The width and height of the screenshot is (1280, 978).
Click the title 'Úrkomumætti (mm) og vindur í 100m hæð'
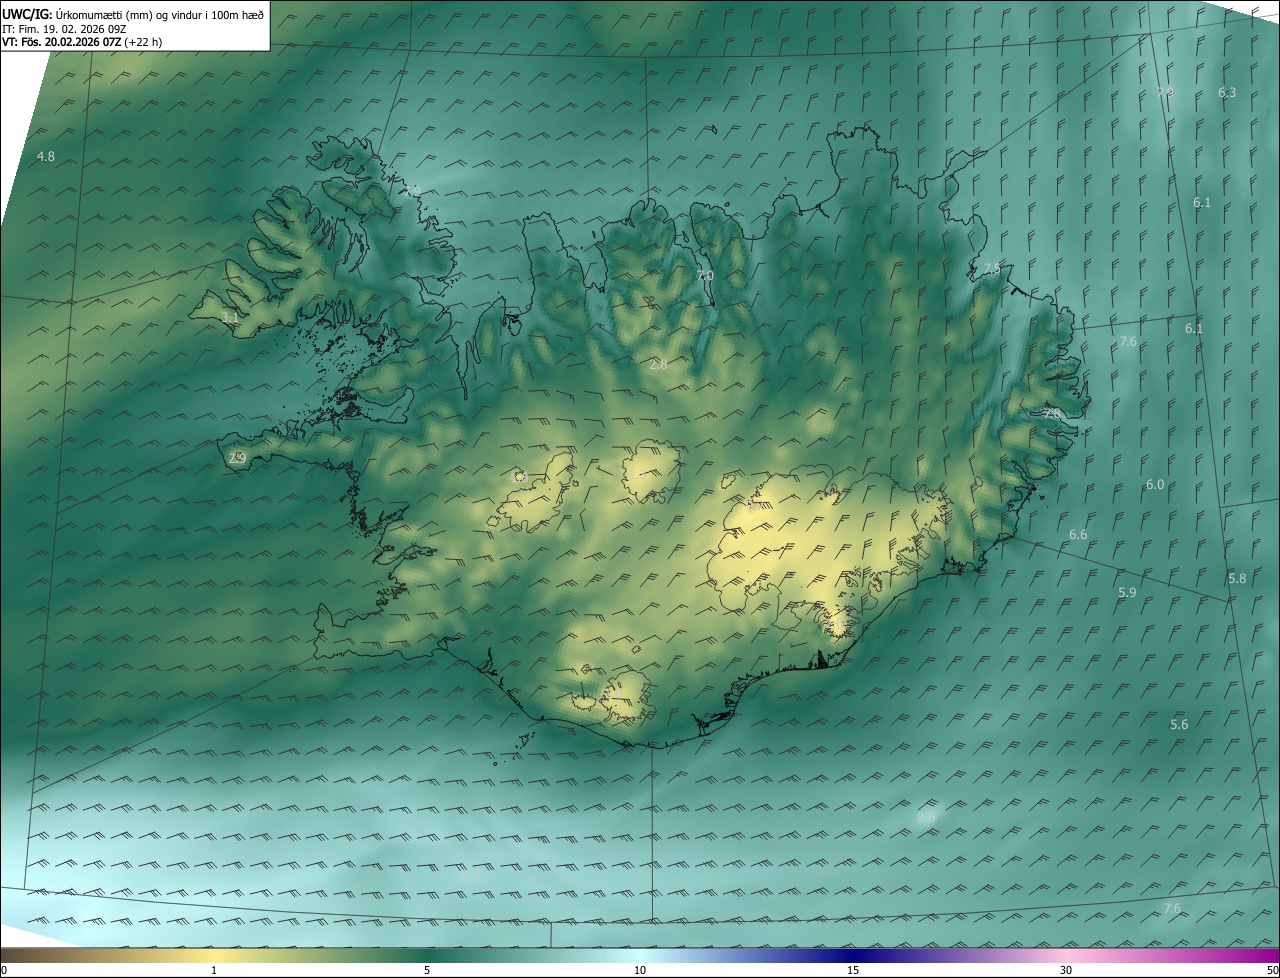point(160,14)
